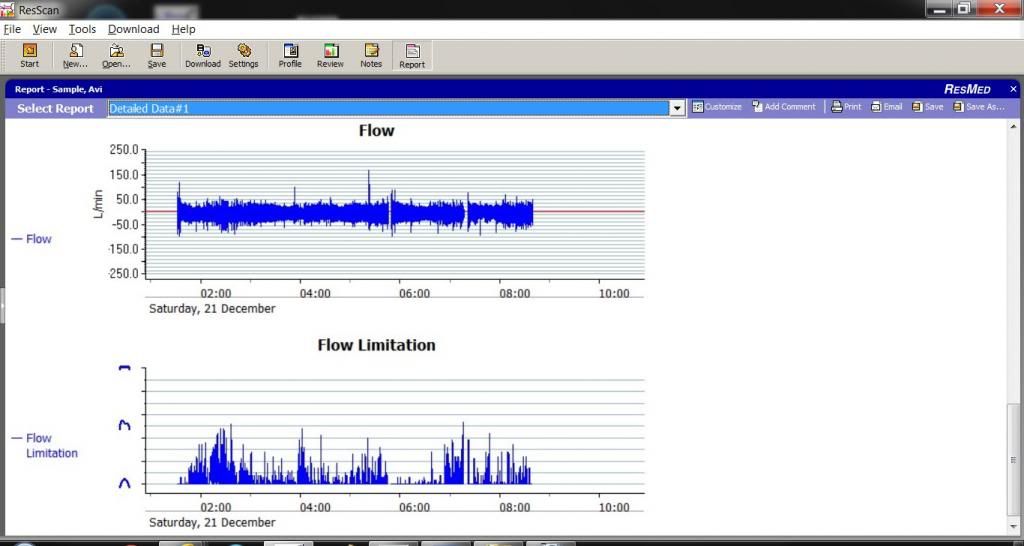Open the Tools menu
Screen dimensions: 1024x546
(x=82, y=29)
